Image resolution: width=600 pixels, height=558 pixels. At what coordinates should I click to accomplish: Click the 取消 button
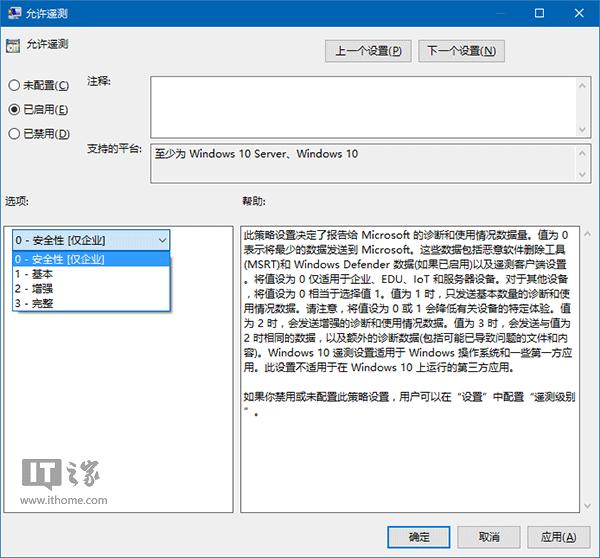489,537
